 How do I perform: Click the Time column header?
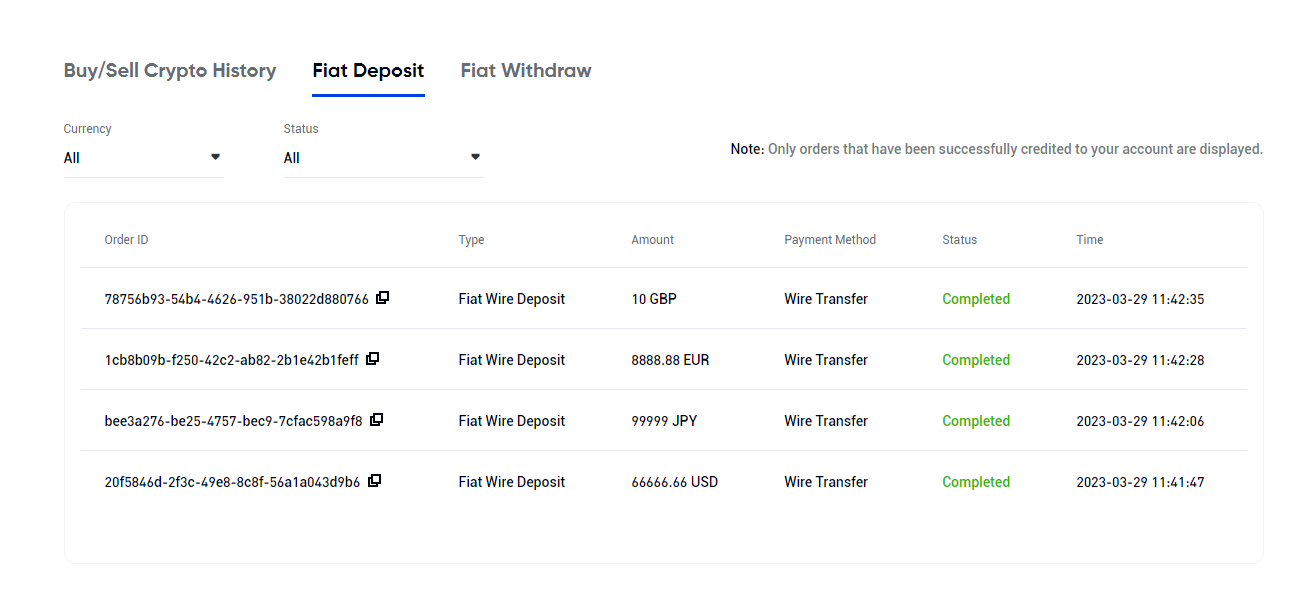coord(1089,240)
